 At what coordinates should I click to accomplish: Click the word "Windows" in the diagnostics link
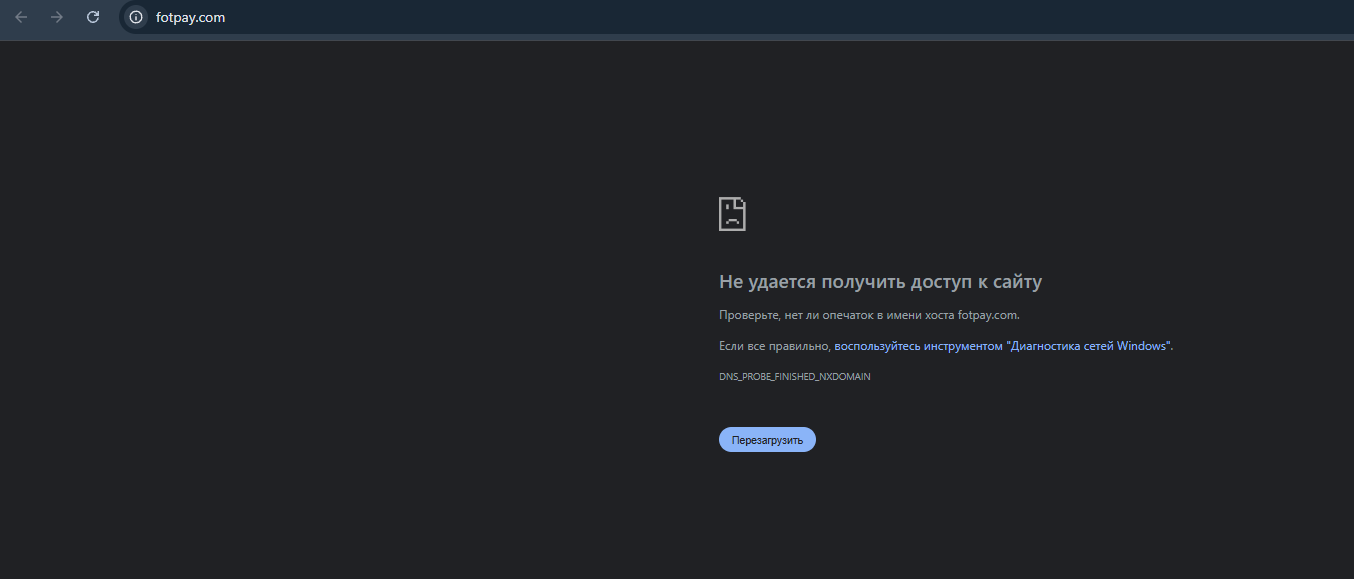pos(1142,346)
